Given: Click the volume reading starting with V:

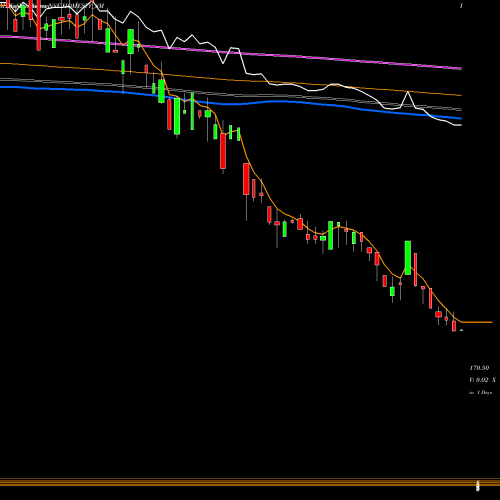Looking at the screenshot, I should coord(482,380).
